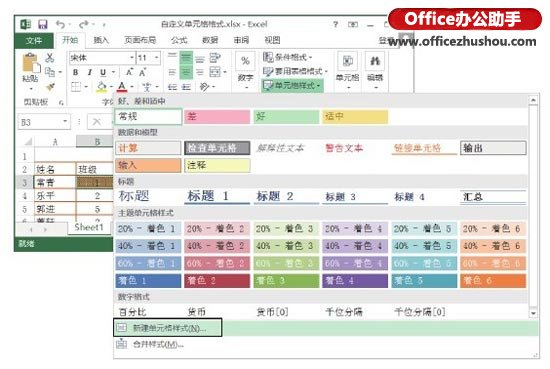Expand the Clipboard group dialog launcher
Image resolution: width=550 pixels, height=369 pixels.
coord(61,102)
